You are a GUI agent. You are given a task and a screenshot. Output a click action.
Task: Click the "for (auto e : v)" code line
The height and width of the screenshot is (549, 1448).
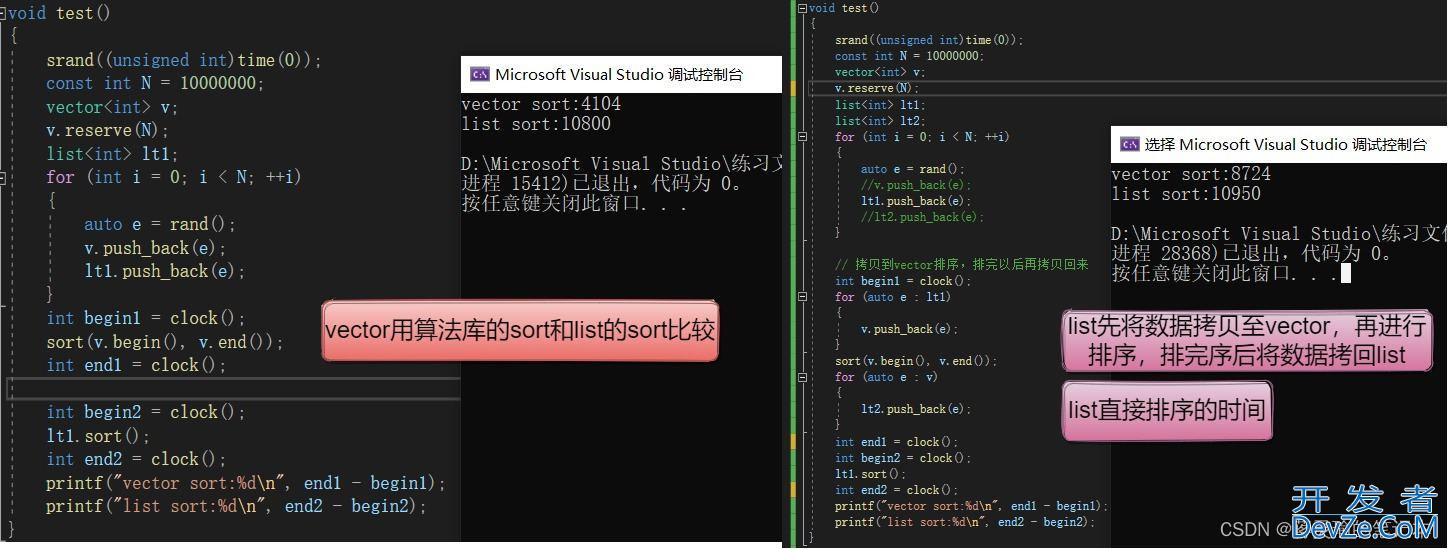click(887, 377)
